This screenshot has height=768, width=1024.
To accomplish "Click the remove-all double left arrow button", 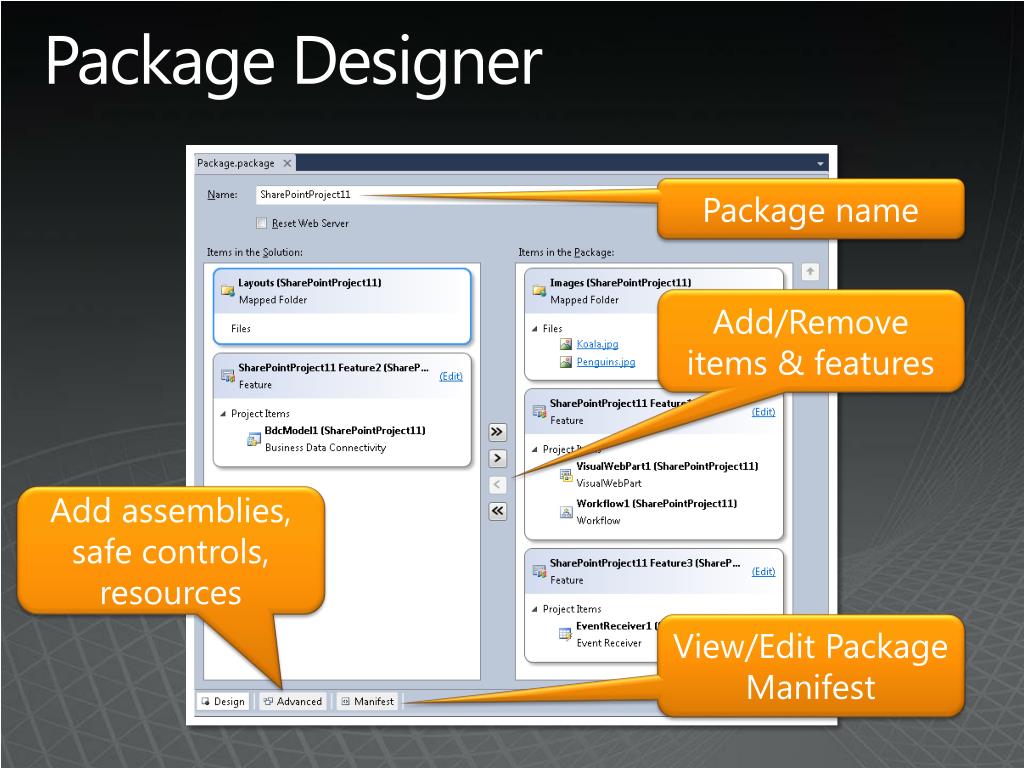I will point(497,511).
